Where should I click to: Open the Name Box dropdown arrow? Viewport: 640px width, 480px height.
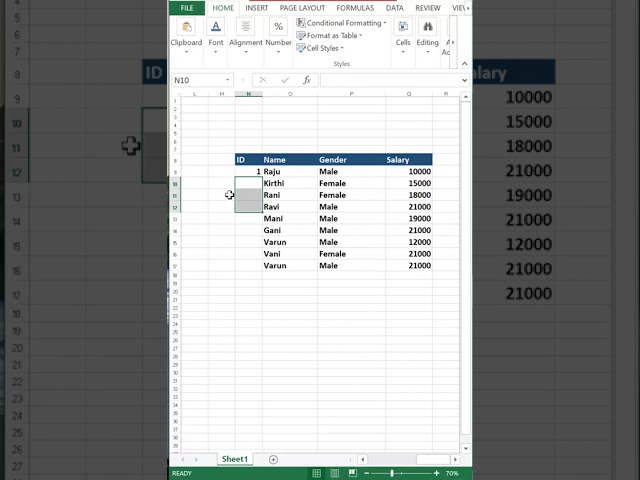pyautogui.click(x=227, y=80)
